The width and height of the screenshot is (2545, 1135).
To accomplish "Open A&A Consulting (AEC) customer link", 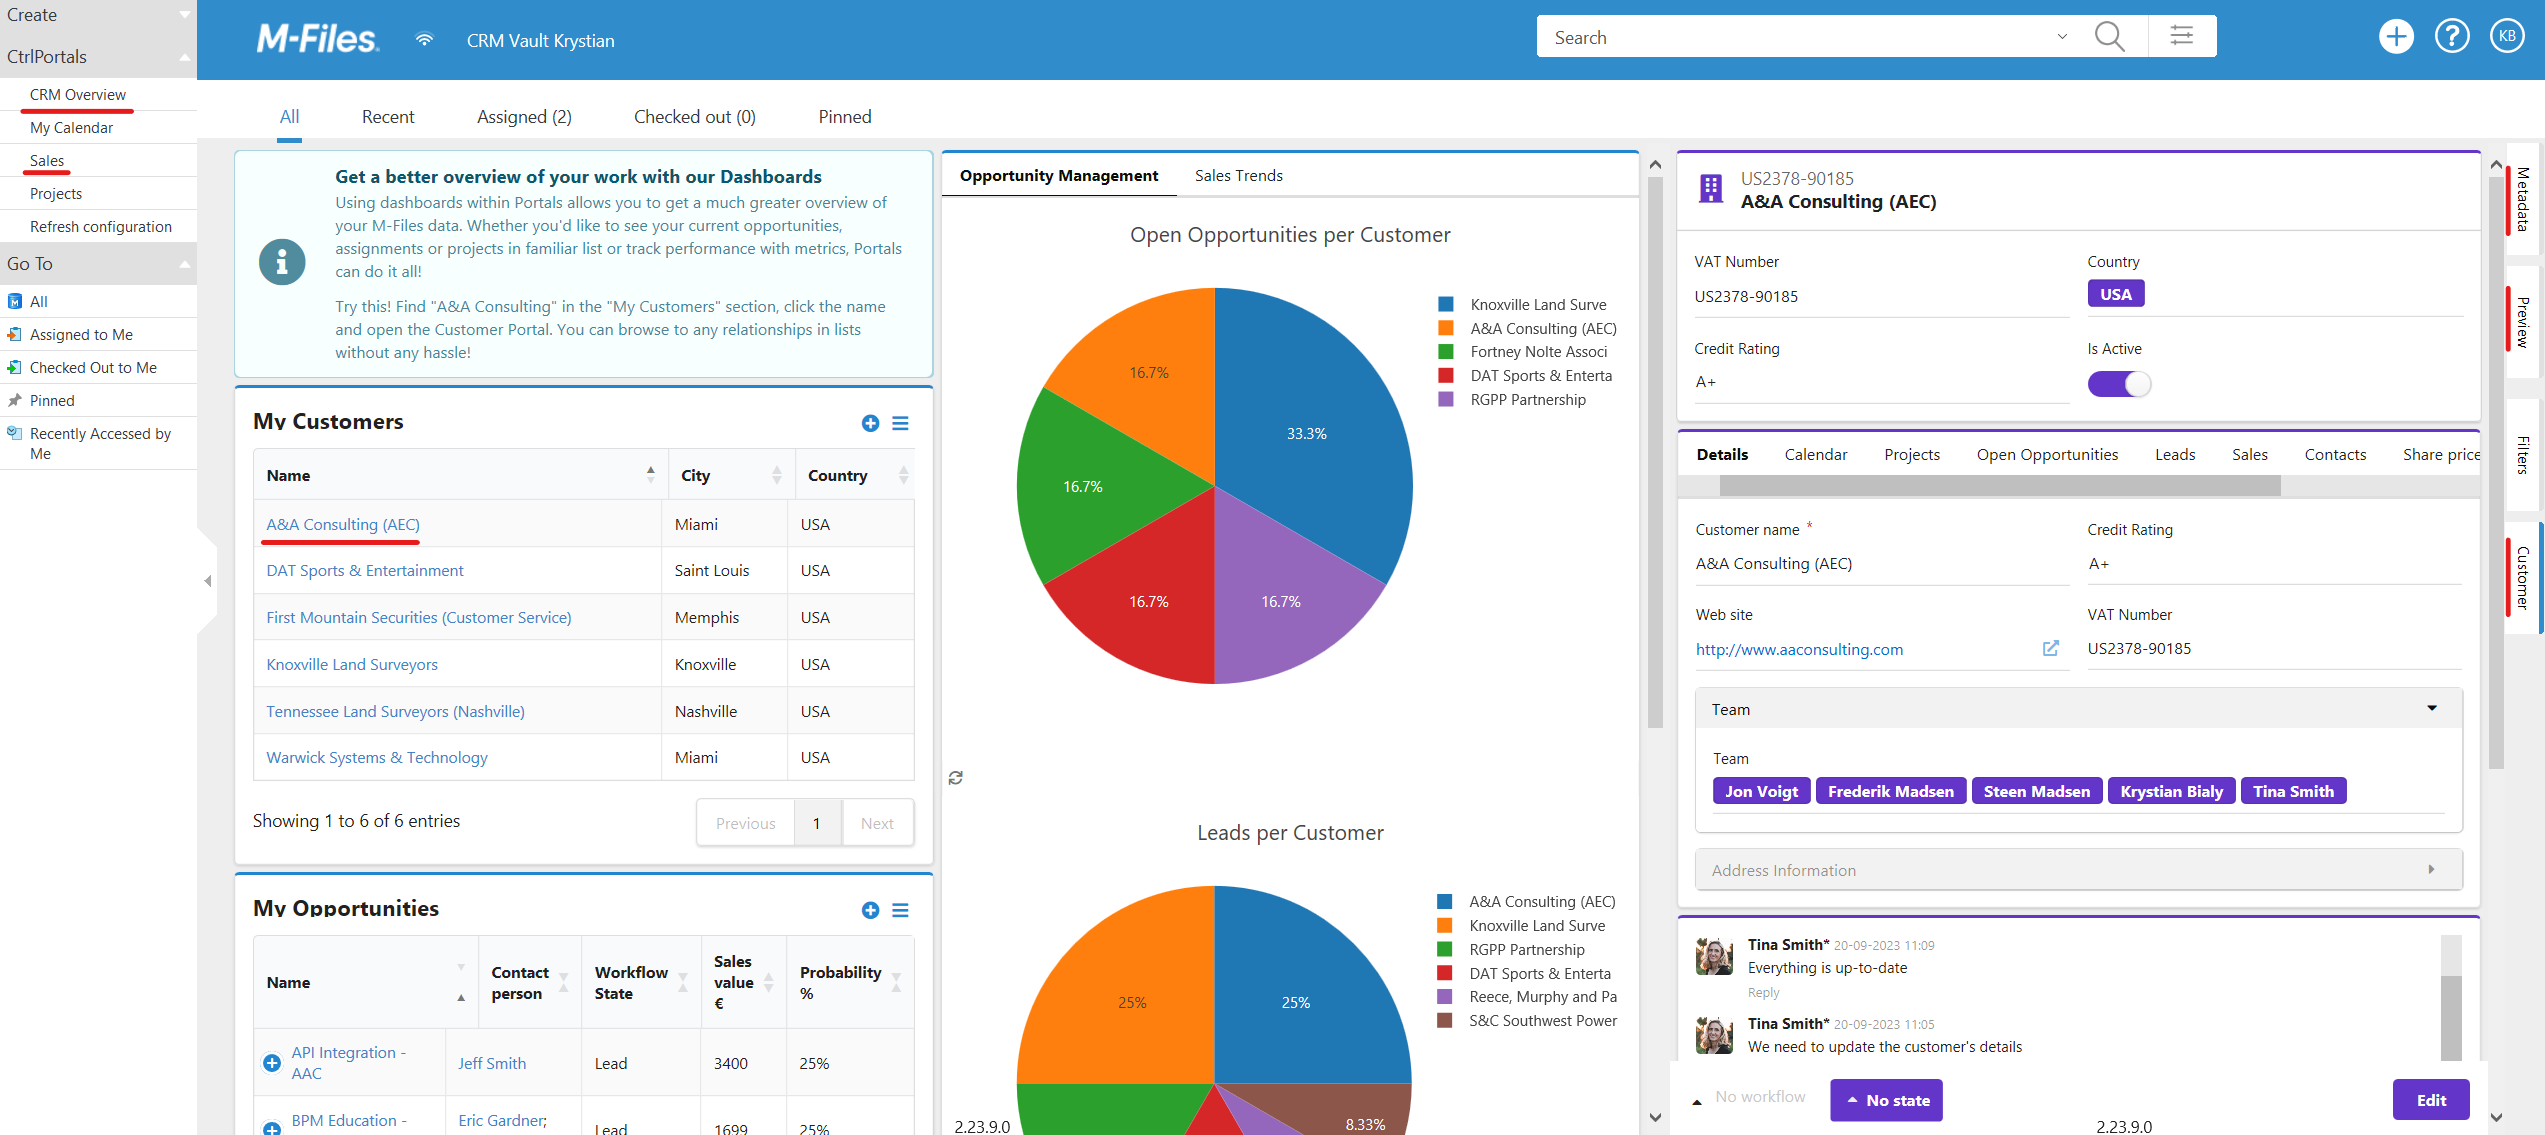I will coord(343,524).
